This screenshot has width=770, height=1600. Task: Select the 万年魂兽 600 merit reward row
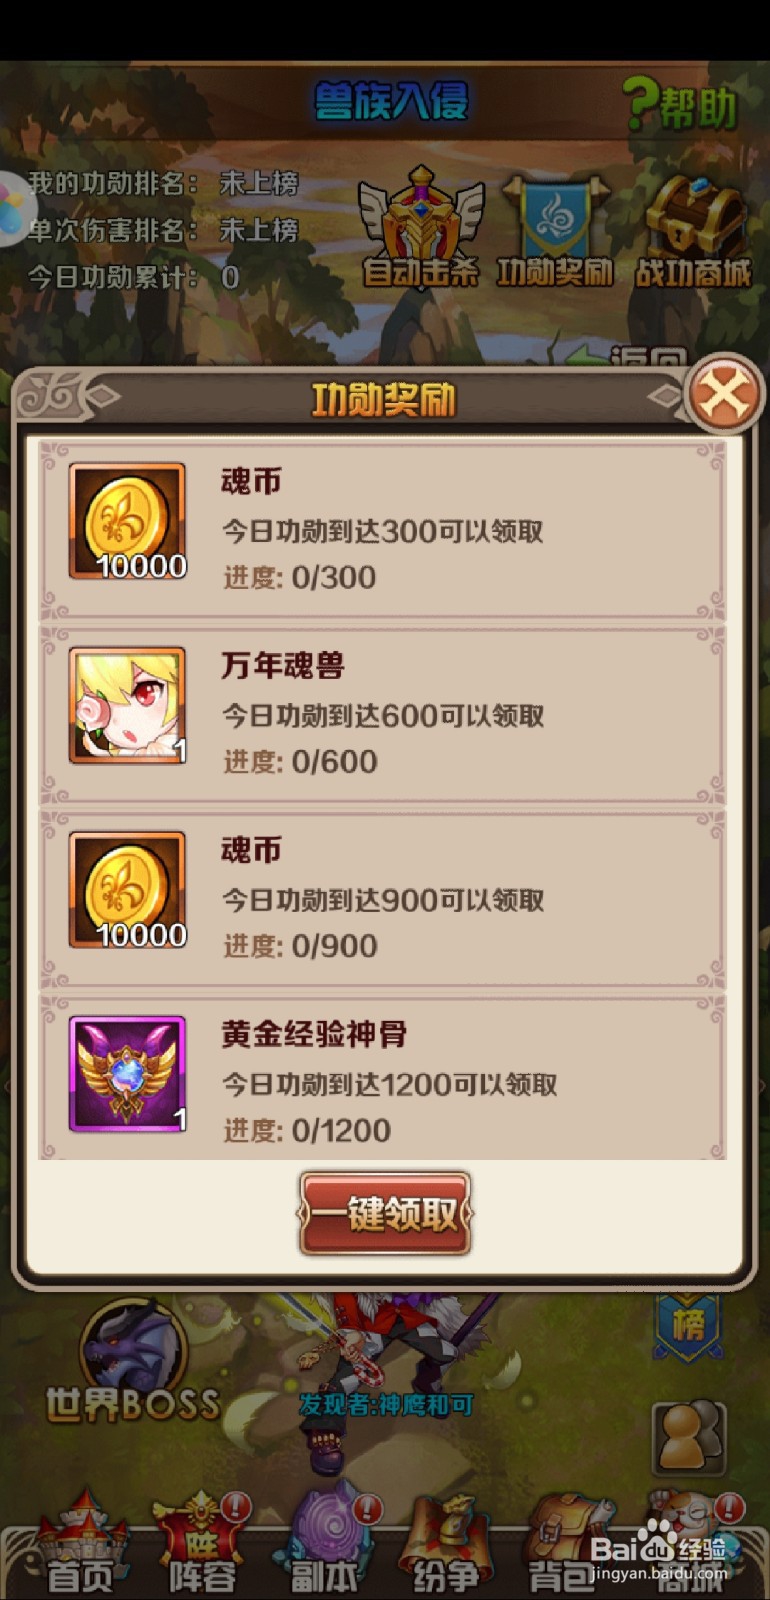pos(383,714)
